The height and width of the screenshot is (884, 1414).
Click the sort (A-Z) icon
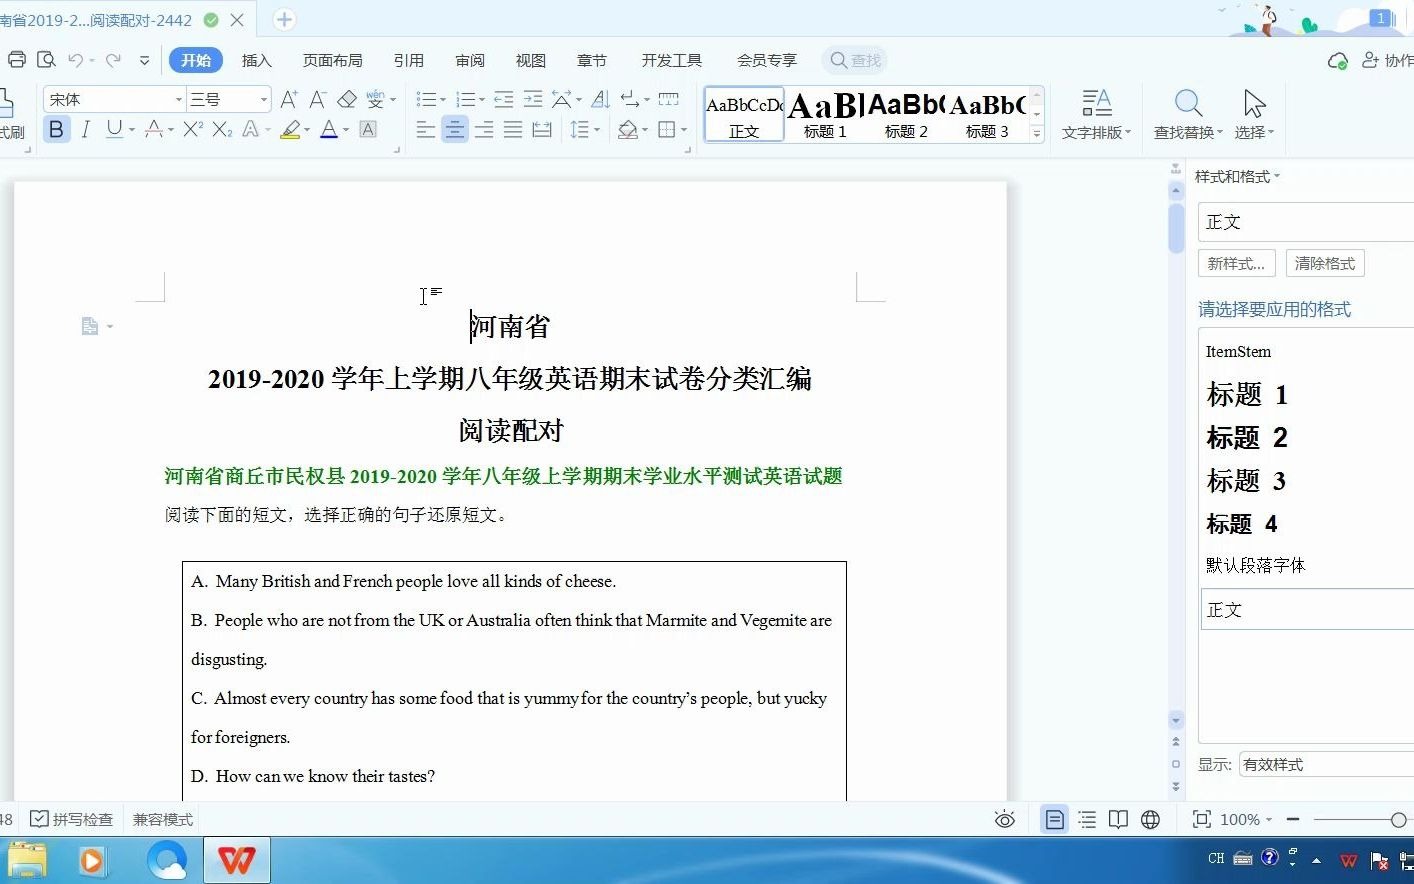pyautogui.click(x=600, y=99)
